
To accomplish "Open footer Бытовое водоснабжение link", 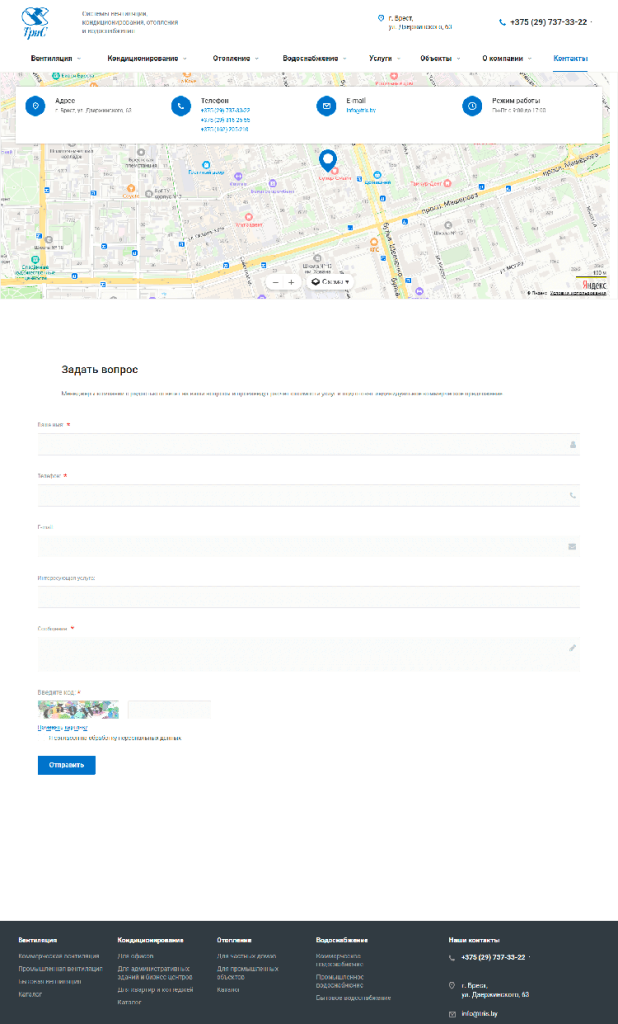I will (353, 998).
